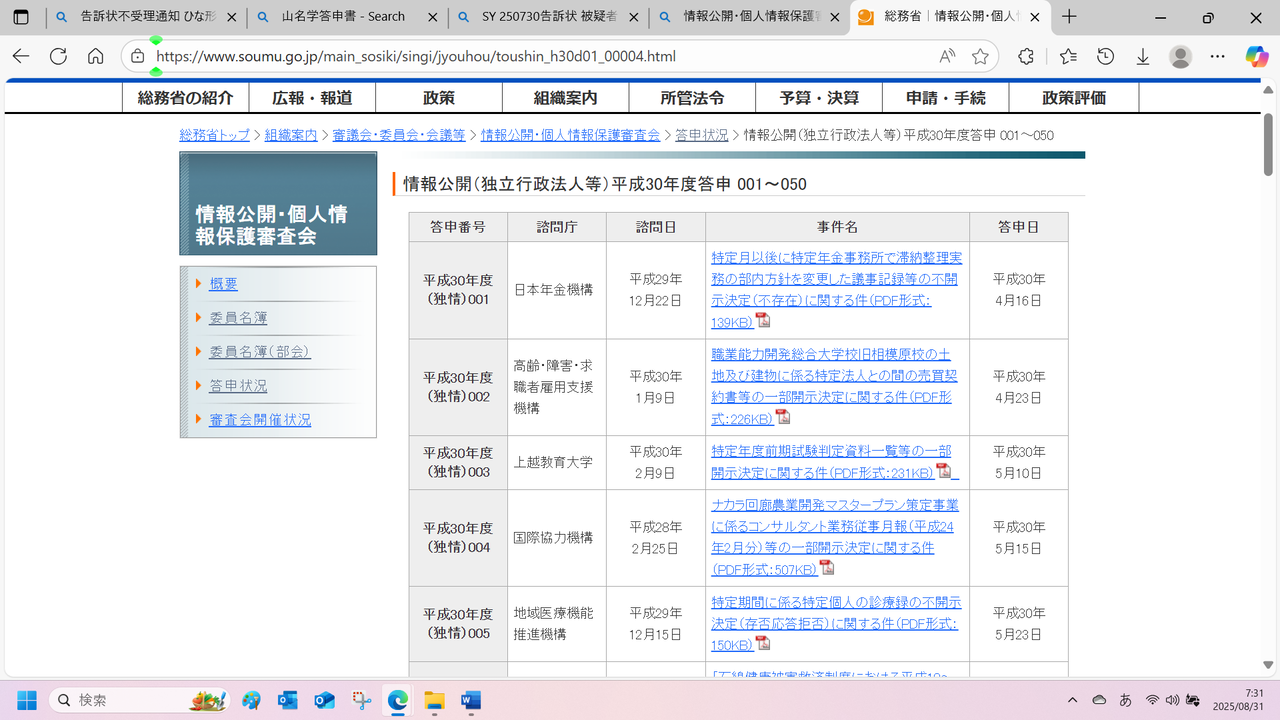Open 政策評価 navigation menu
This screenshot has width=1280, height=720.
pos(1074,97)
